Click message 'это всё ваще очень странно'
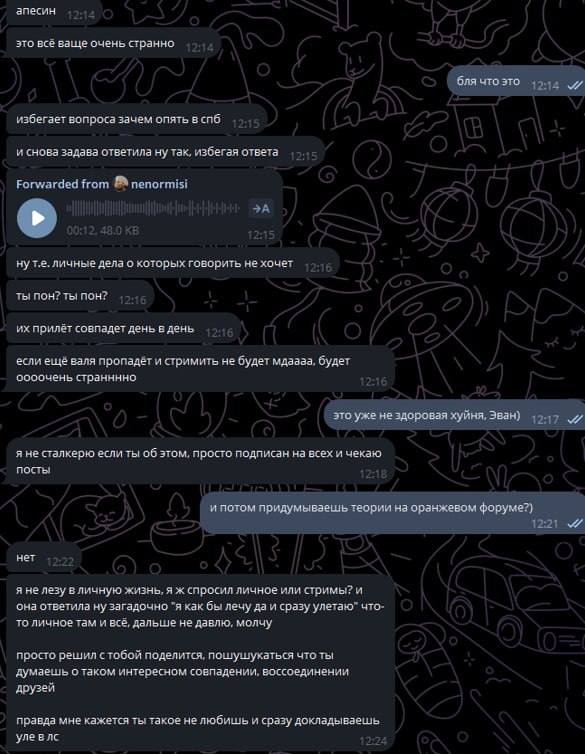This screenshot has width=585, height=754. [x=113, y=43]
